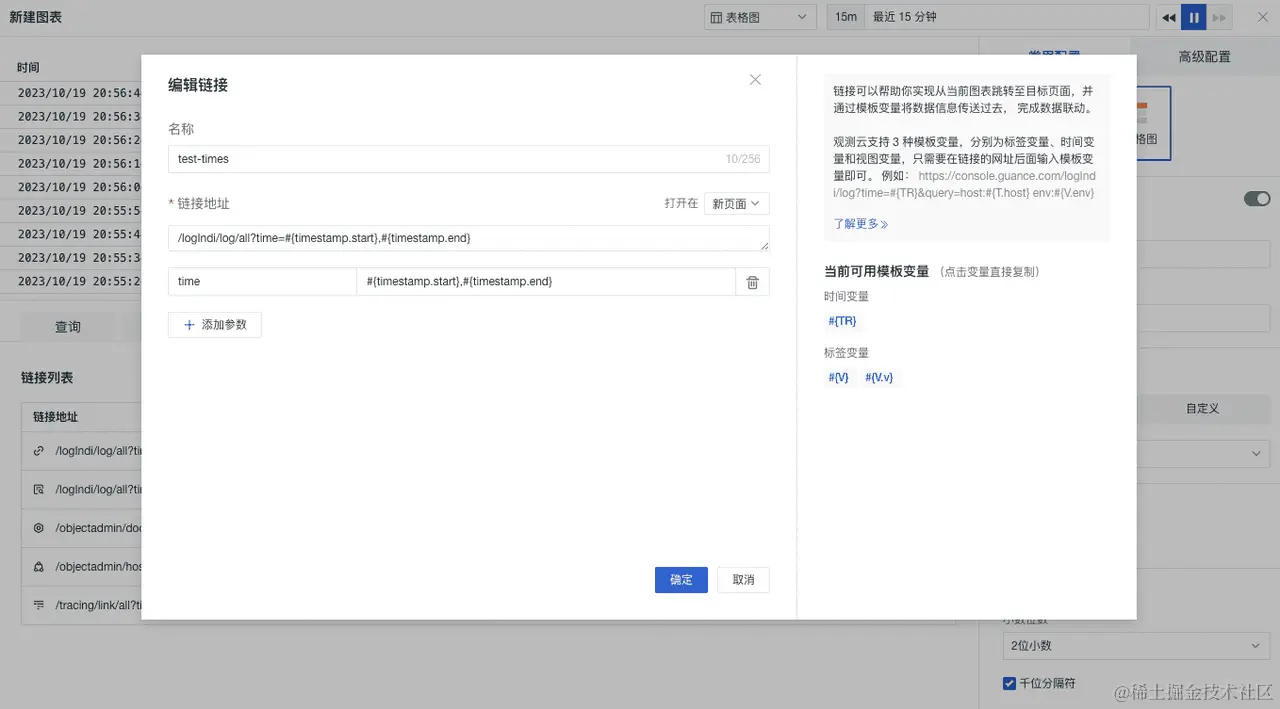Toggle the switch in the right config panel
1280x709 pixels.
point(1256,199)
